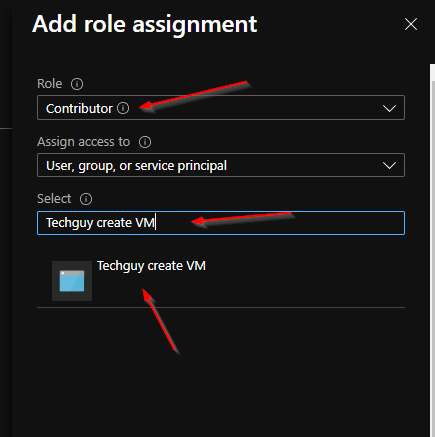Click info icon next to Assign access to

pyautogui.click(x=145, y=142)
